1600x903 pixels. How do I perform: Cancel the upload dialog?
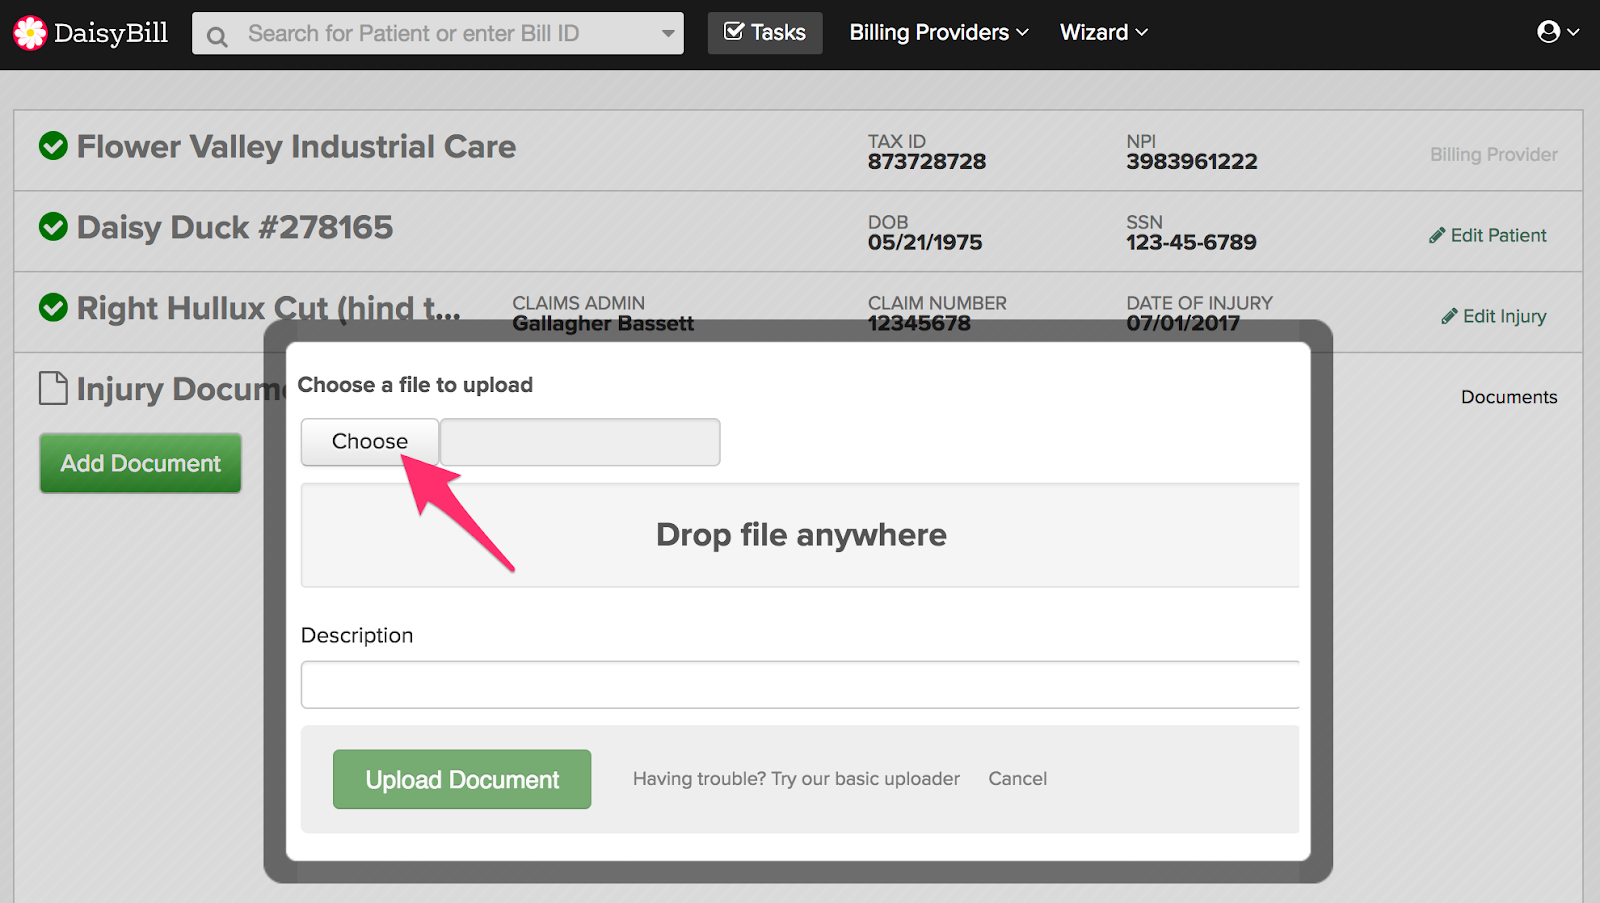(x=1018, y=779)
